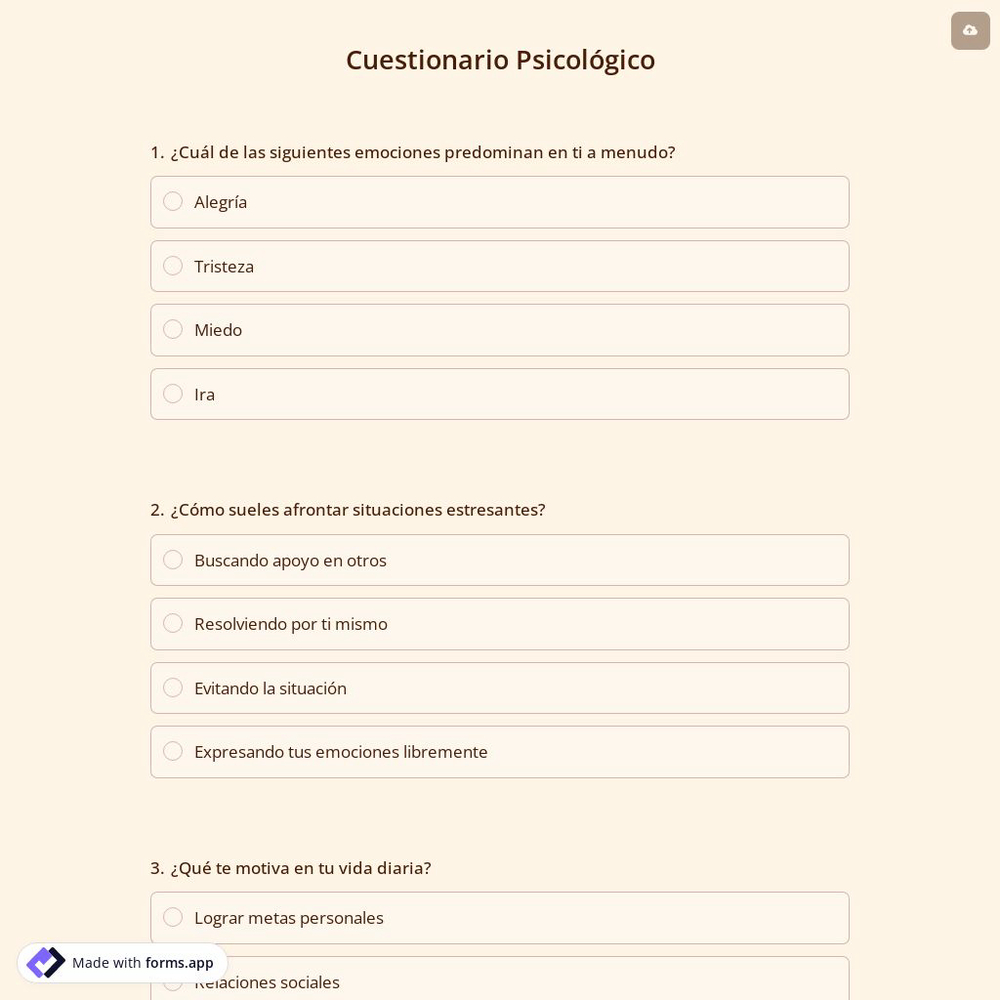The width and height of the screenshot is (1000, 1000).
Task: Select Lograr metas personales option
Action: [173, 917]
